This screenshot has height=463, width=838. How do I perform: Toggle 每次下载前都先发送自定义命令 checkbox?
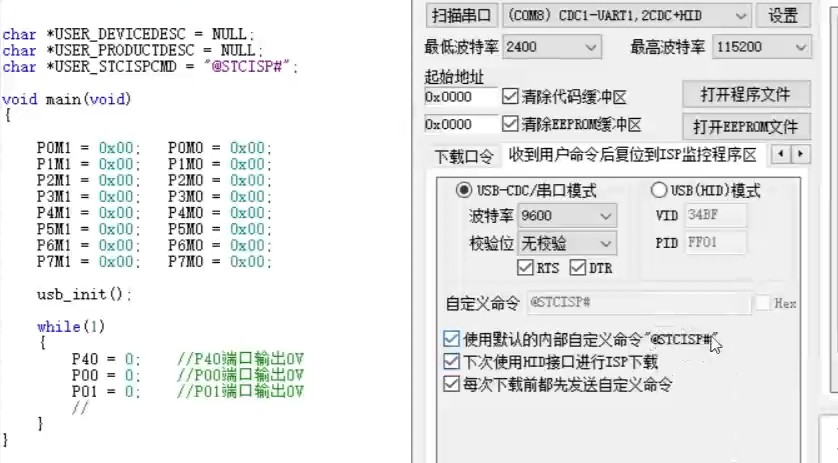click(451, 384)
